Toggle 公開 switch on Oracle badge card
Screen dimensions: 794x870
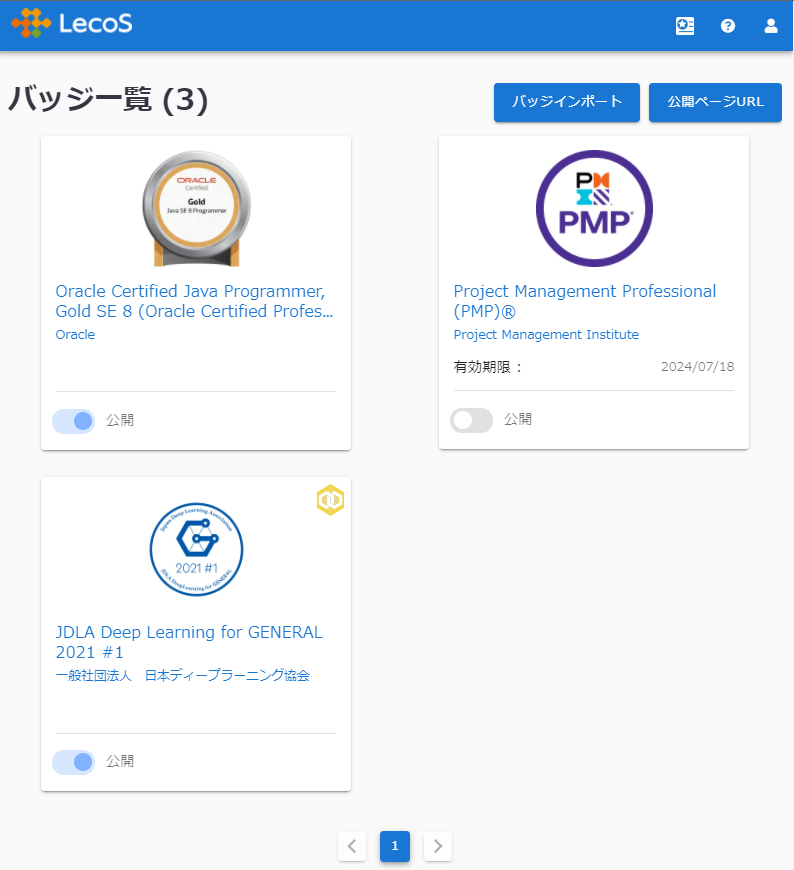point(74,421)
